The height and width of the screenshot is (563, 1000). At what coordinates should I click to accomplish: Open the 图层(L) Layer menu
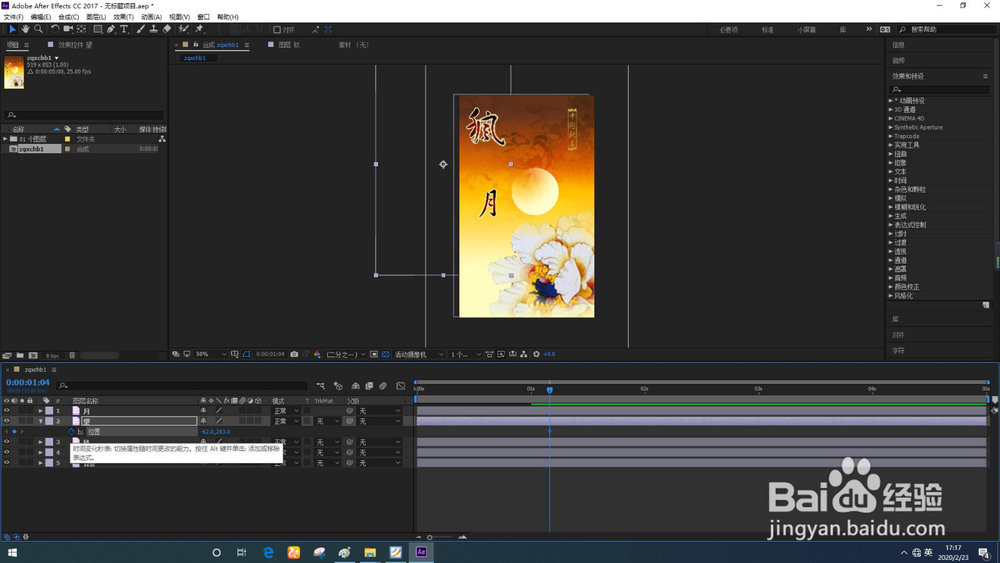96,17
